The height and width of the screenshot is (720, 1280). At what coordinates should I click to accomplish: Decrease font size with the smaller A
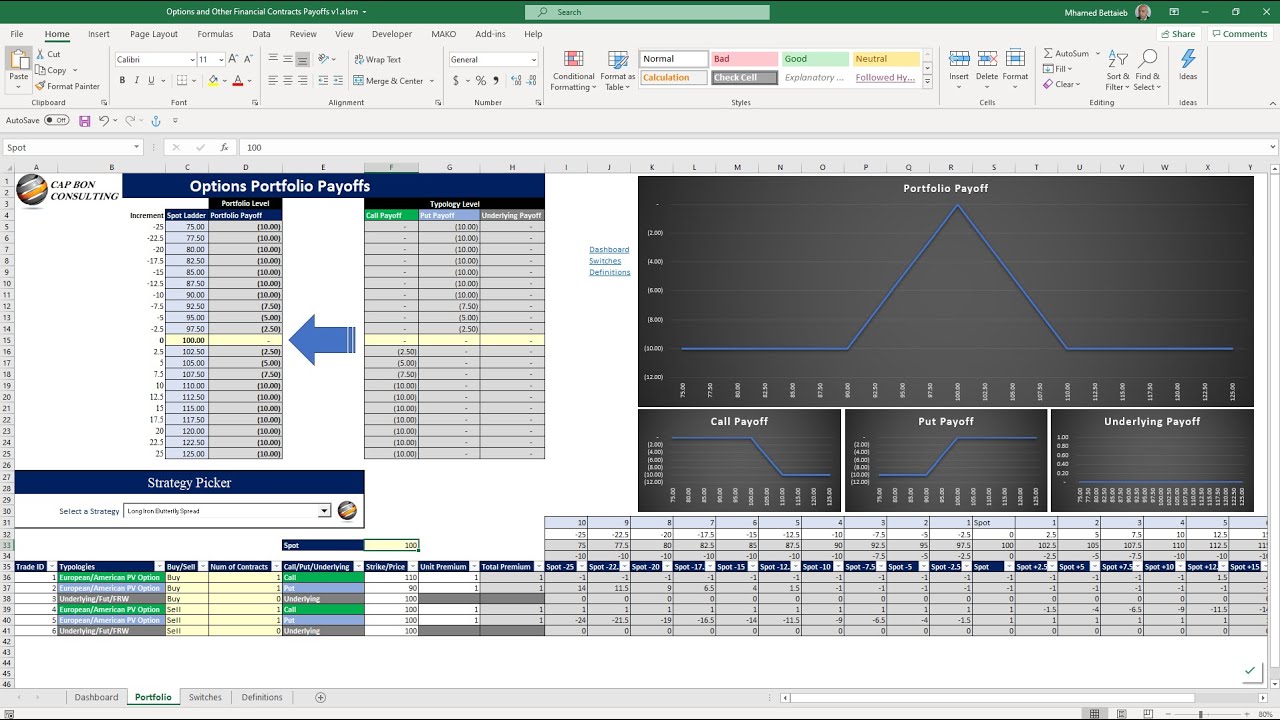point(248,60)
